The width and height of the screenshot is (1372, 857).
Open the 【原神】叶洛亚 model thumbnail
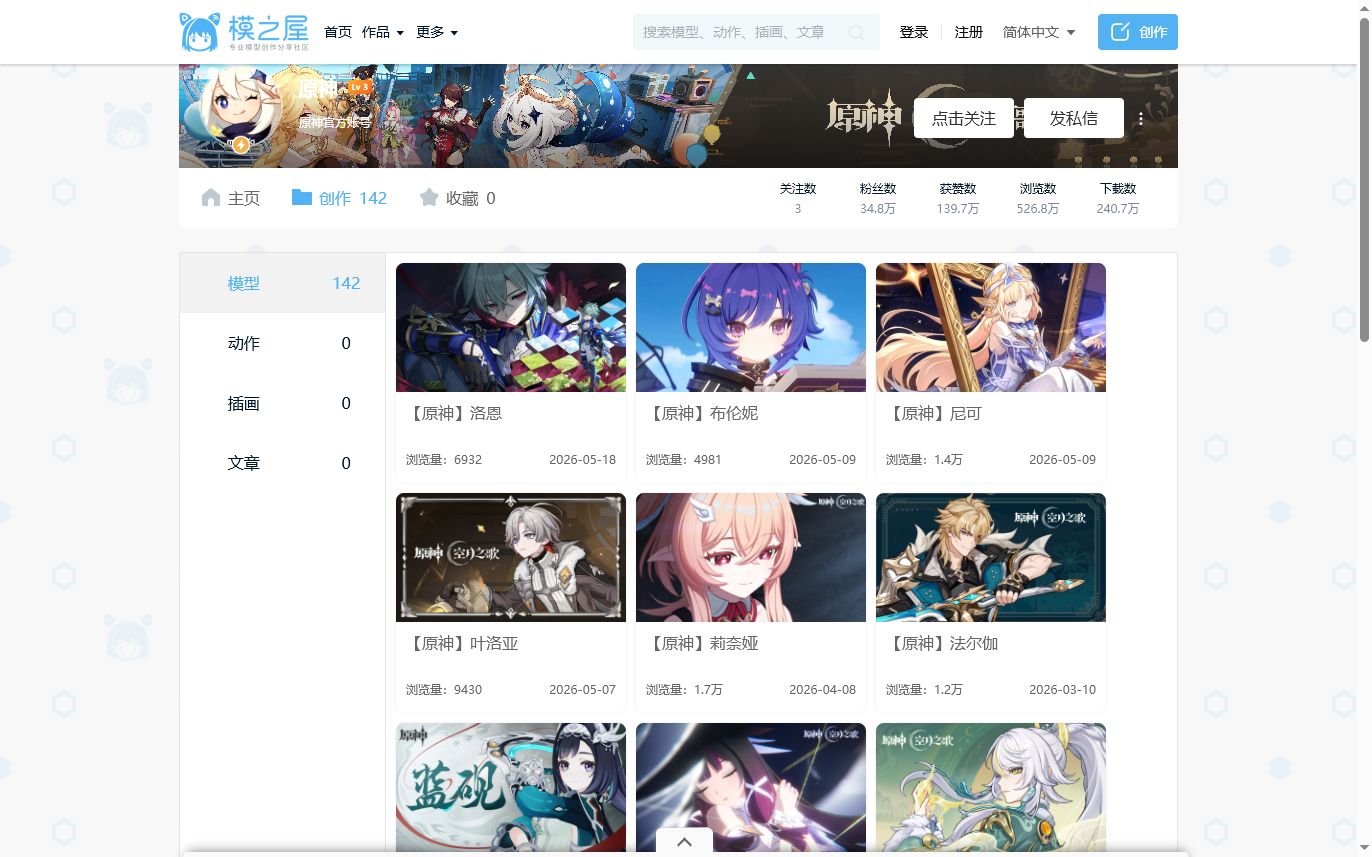[511, 557]
